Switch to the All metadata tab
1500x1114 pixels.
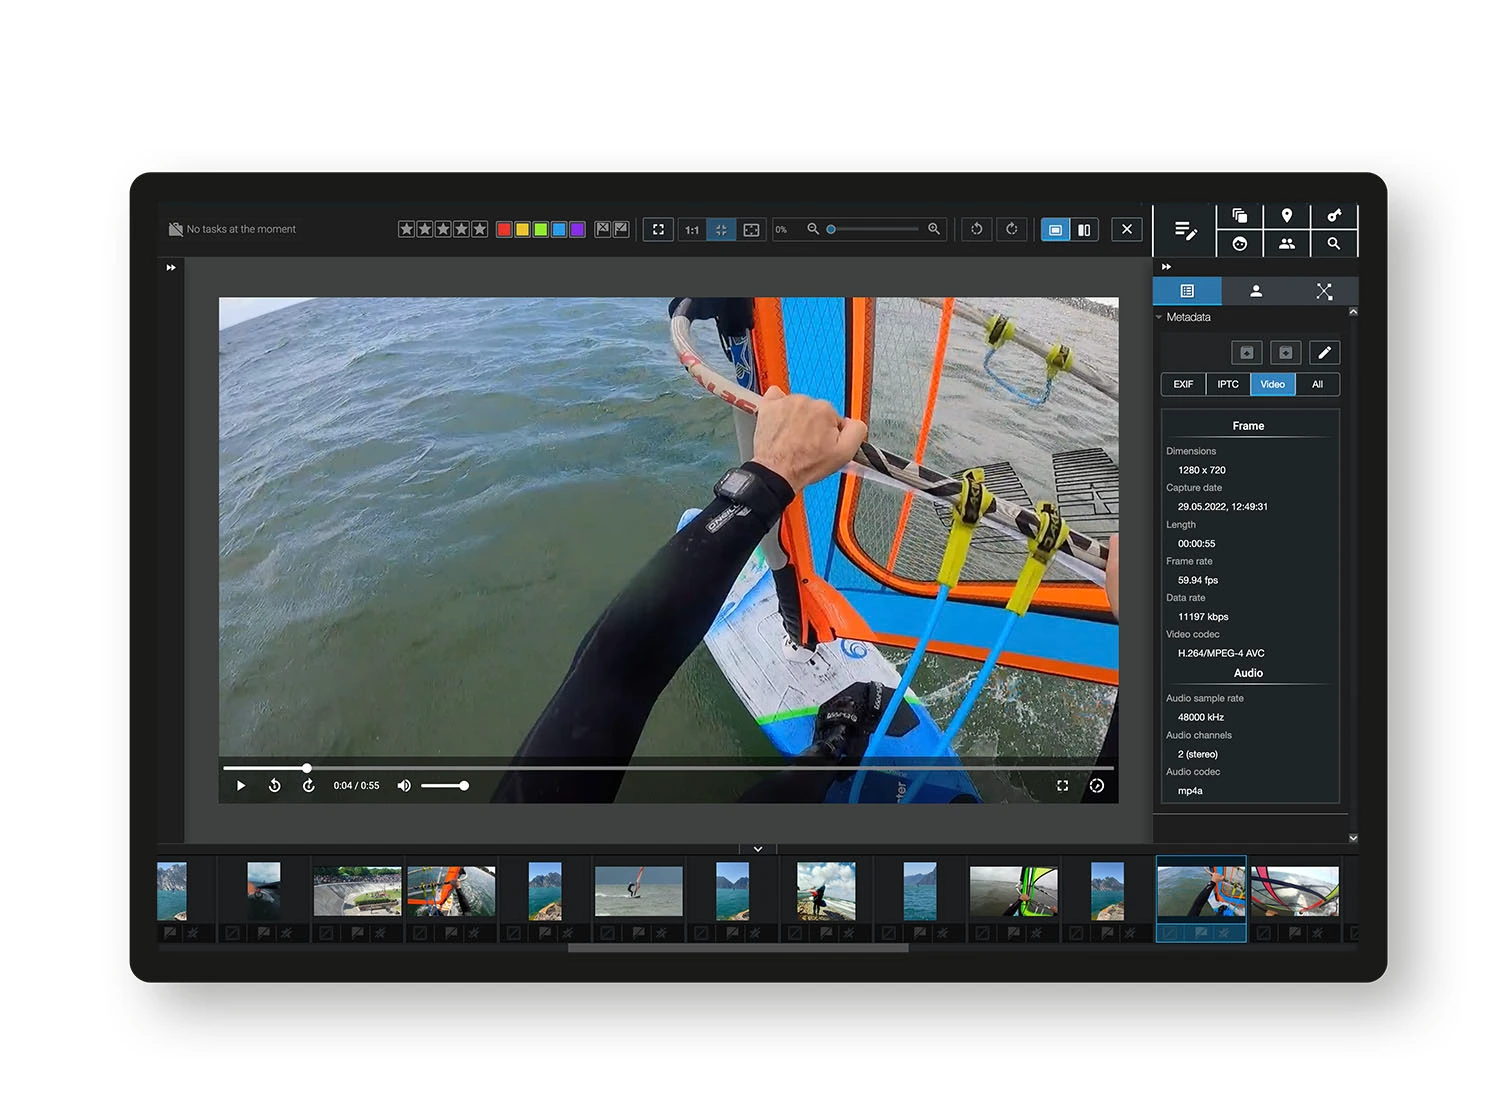click(x=1318, y=384)
